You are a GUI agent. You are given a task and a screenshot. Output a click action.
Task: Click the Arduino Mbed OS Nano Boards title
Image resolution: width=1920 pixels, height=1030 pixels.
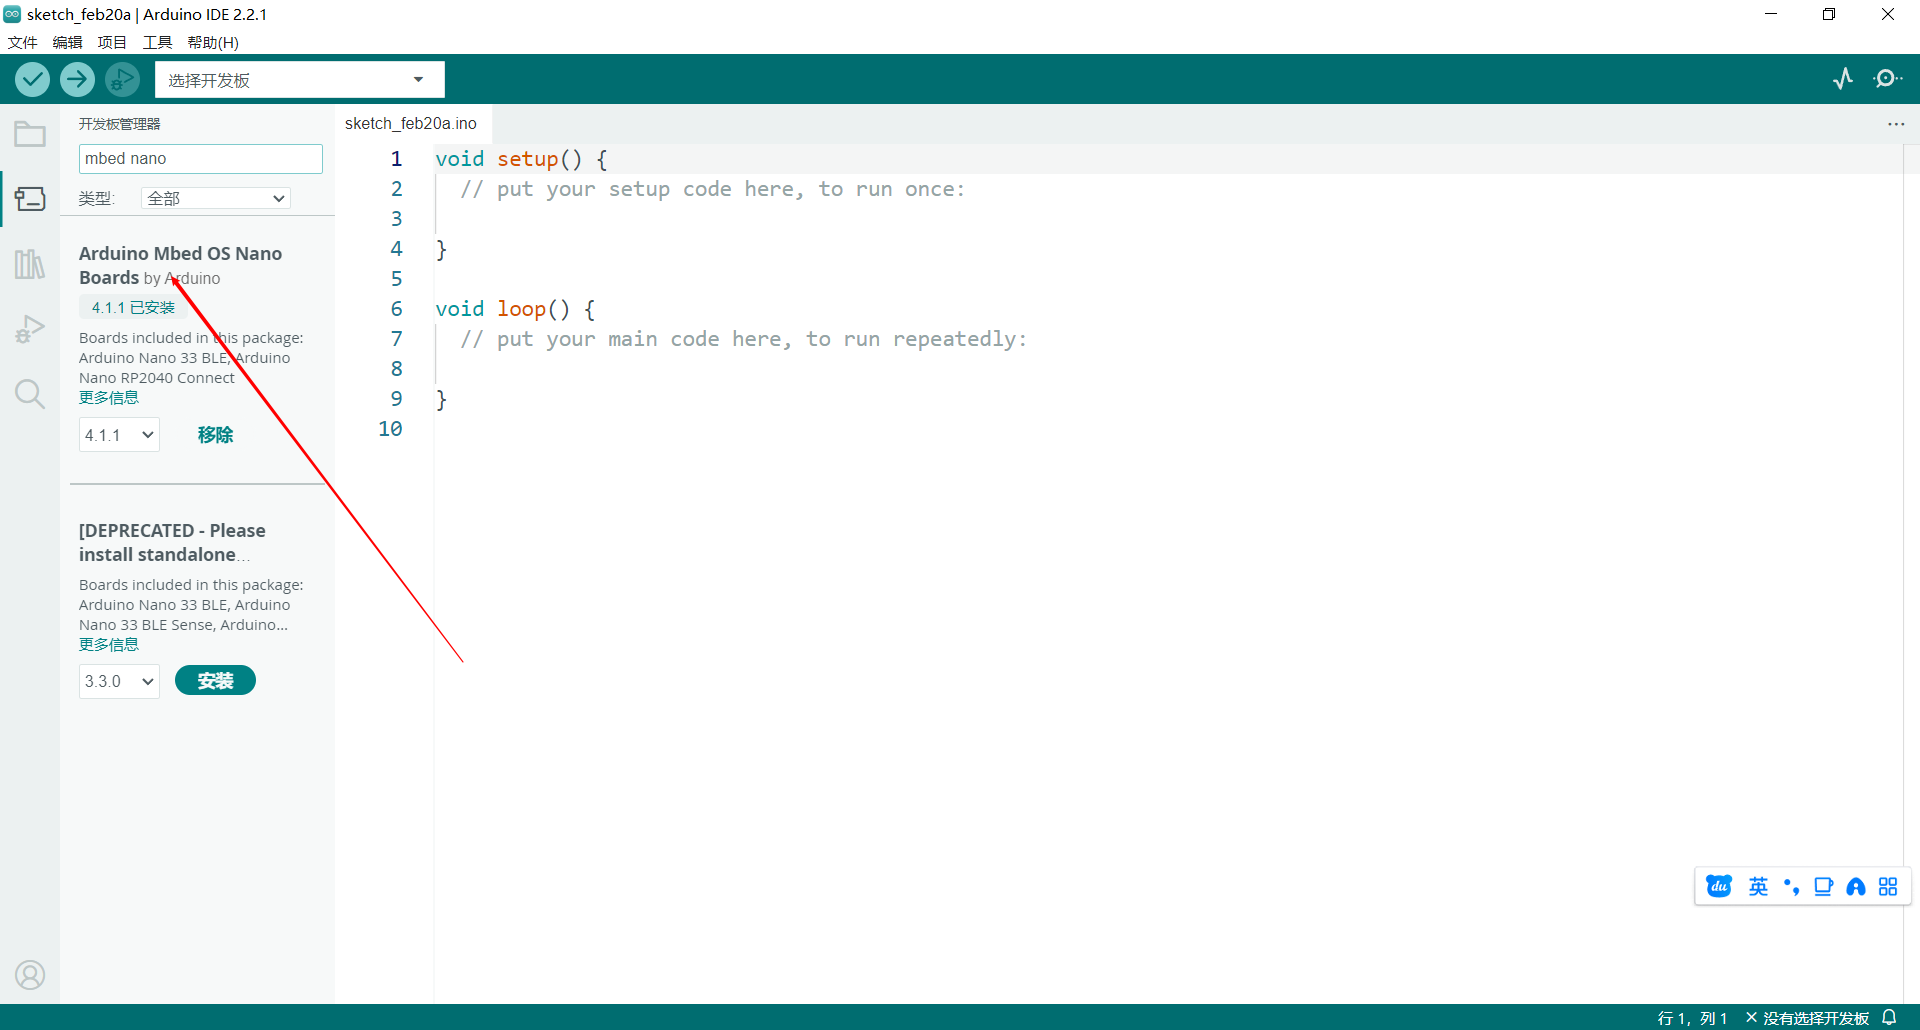pos(180,265)
